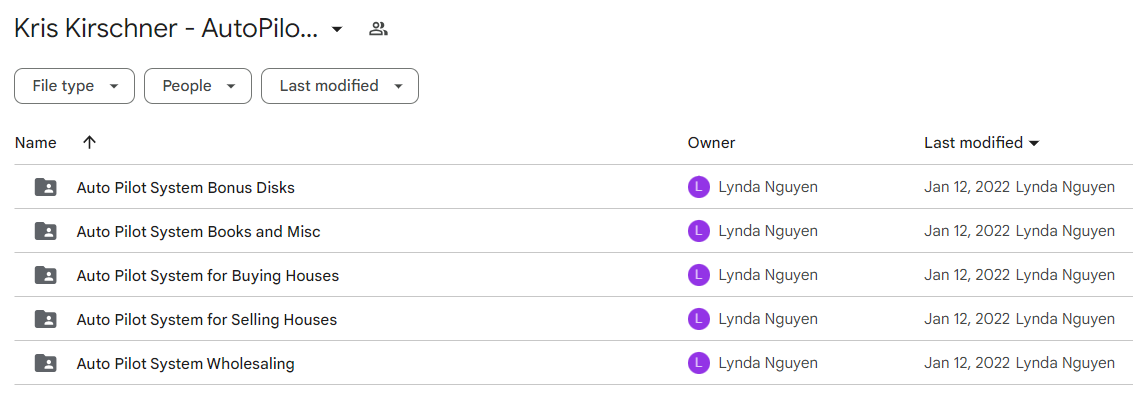Click the Name column header

(x=35, y=143)
